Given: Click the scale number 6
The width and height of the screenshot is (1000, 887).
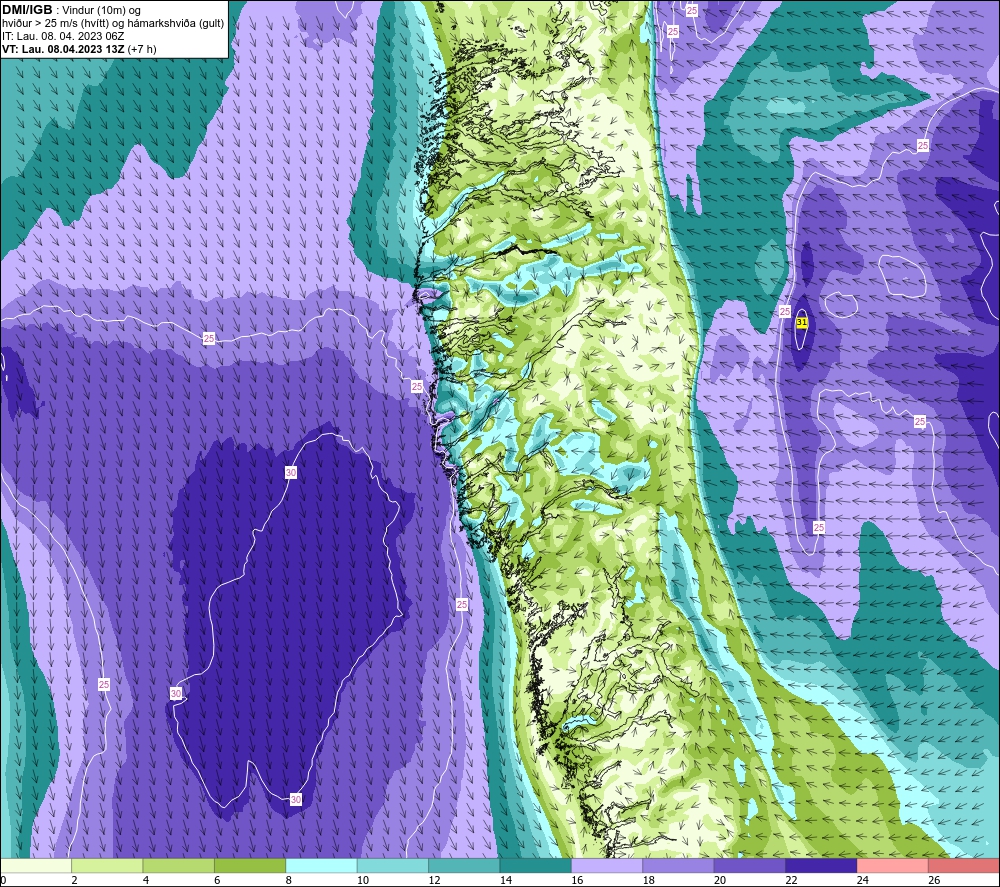Looking at the screenshot, I should pyautogui.click(x=217, y=880).
